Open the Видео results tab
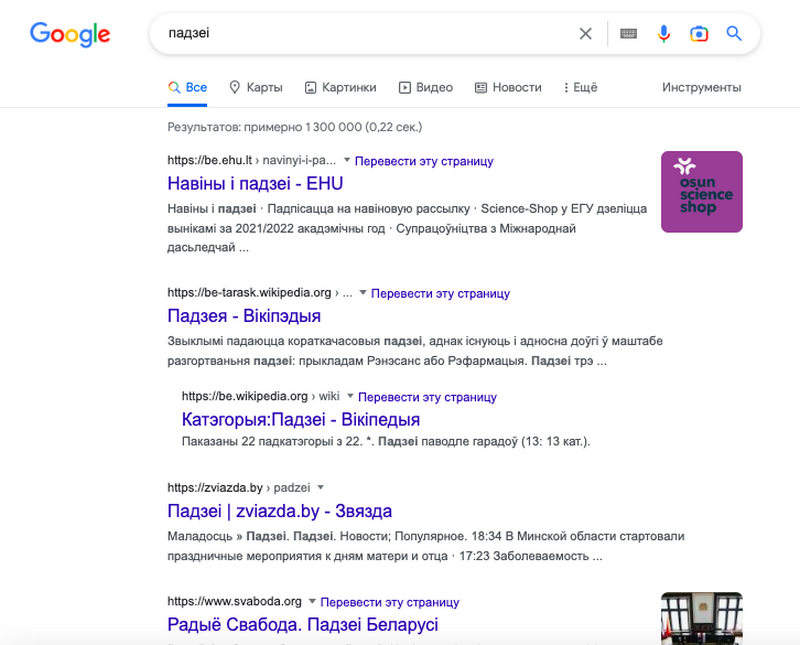800x645 pixels. 426,88
